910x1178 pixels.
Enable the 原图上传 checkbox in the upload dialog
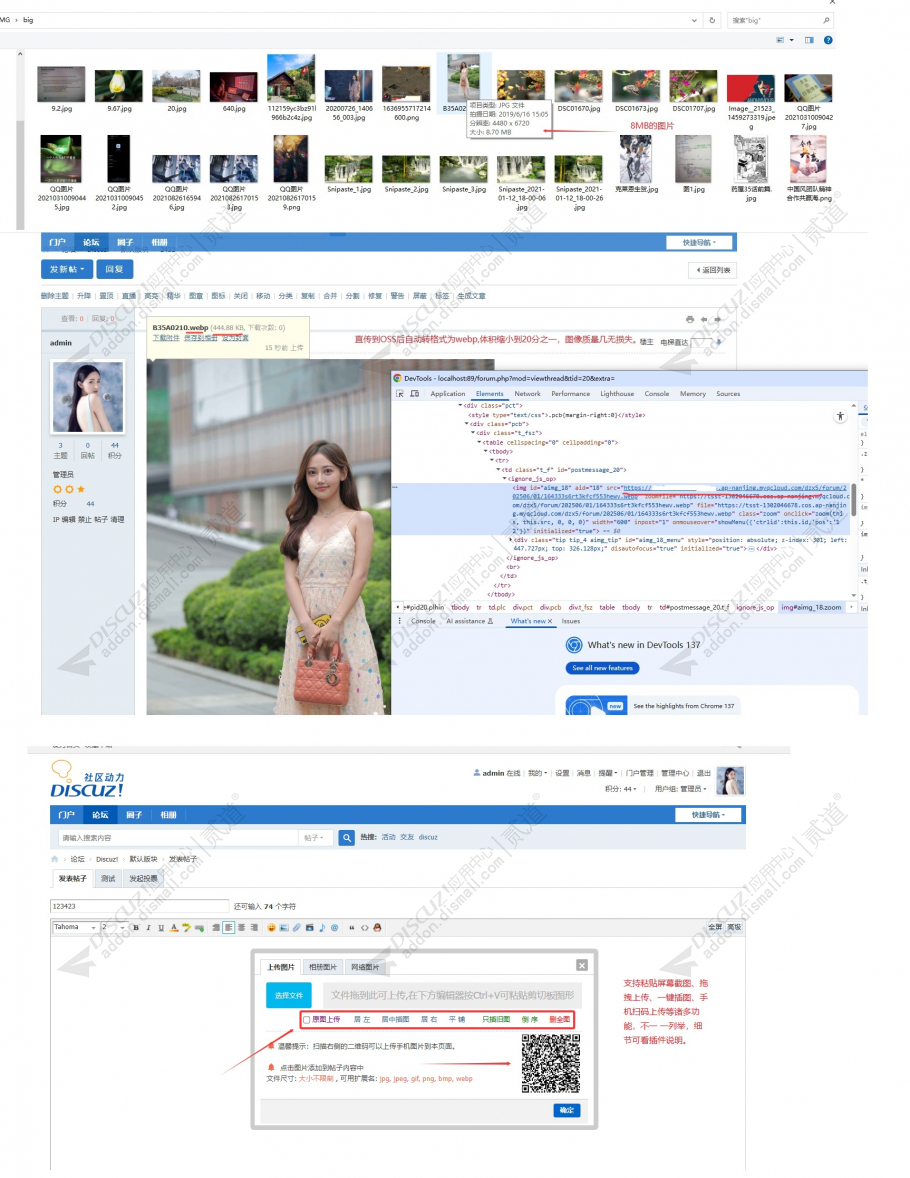[305, 1018]
